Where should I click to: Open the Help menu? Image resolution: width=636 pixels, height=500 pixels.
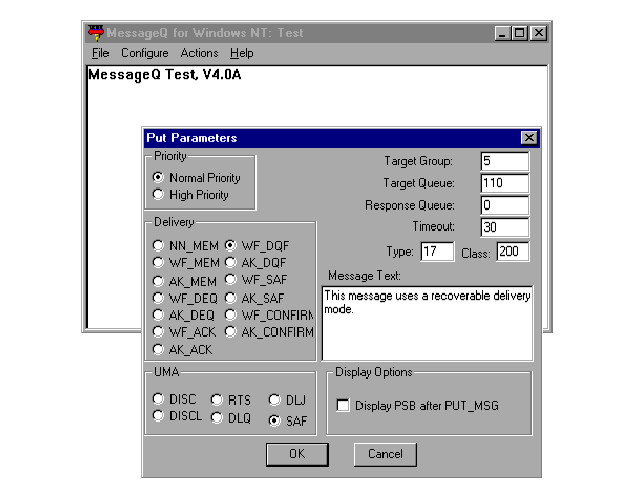241,53
